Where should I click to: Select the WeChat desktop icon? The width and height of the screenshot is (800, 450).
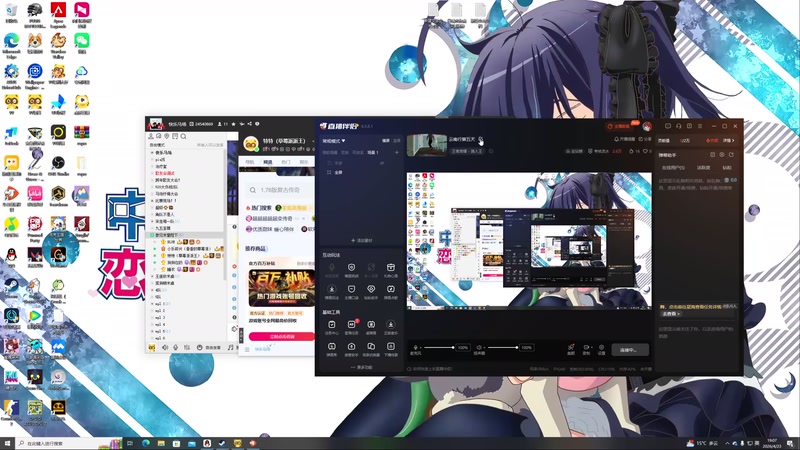point(82,43)
